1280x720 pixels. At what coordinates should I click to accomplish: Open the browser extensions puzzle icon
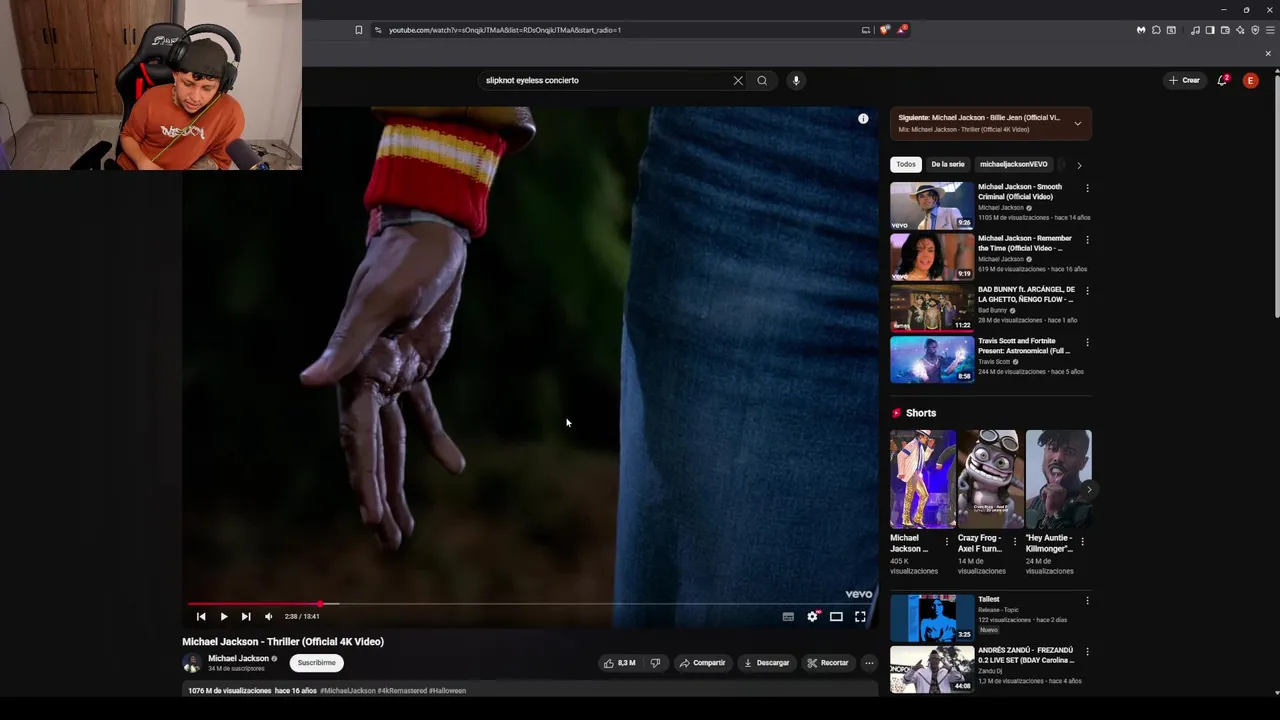pos(1156,30)
